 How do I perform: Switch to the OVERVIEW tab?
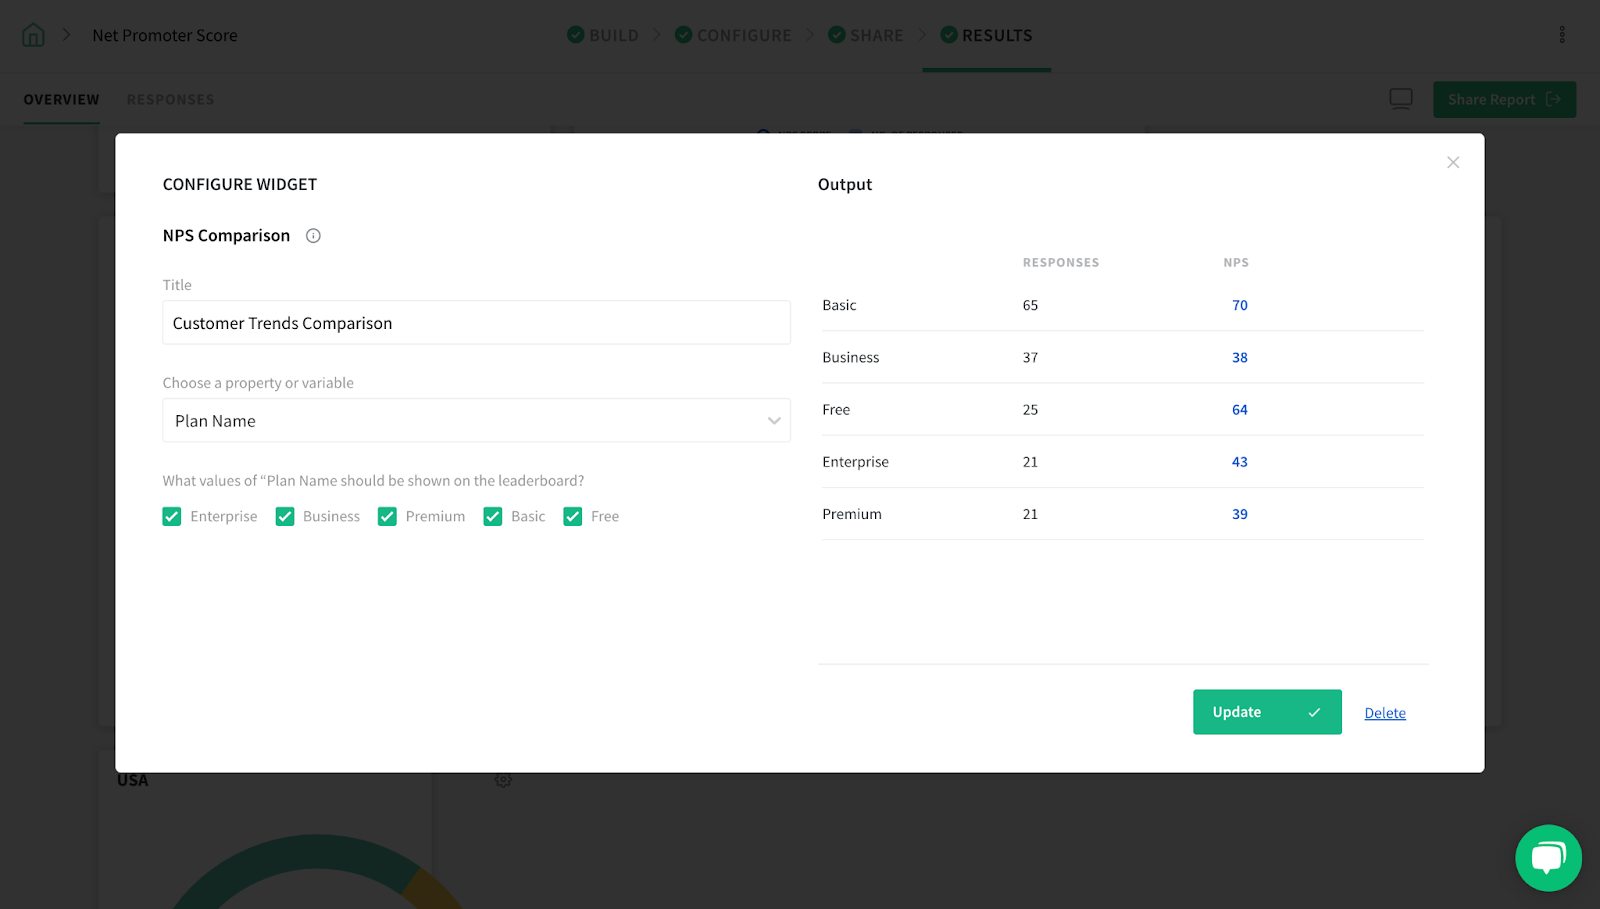tap(62, 99)
